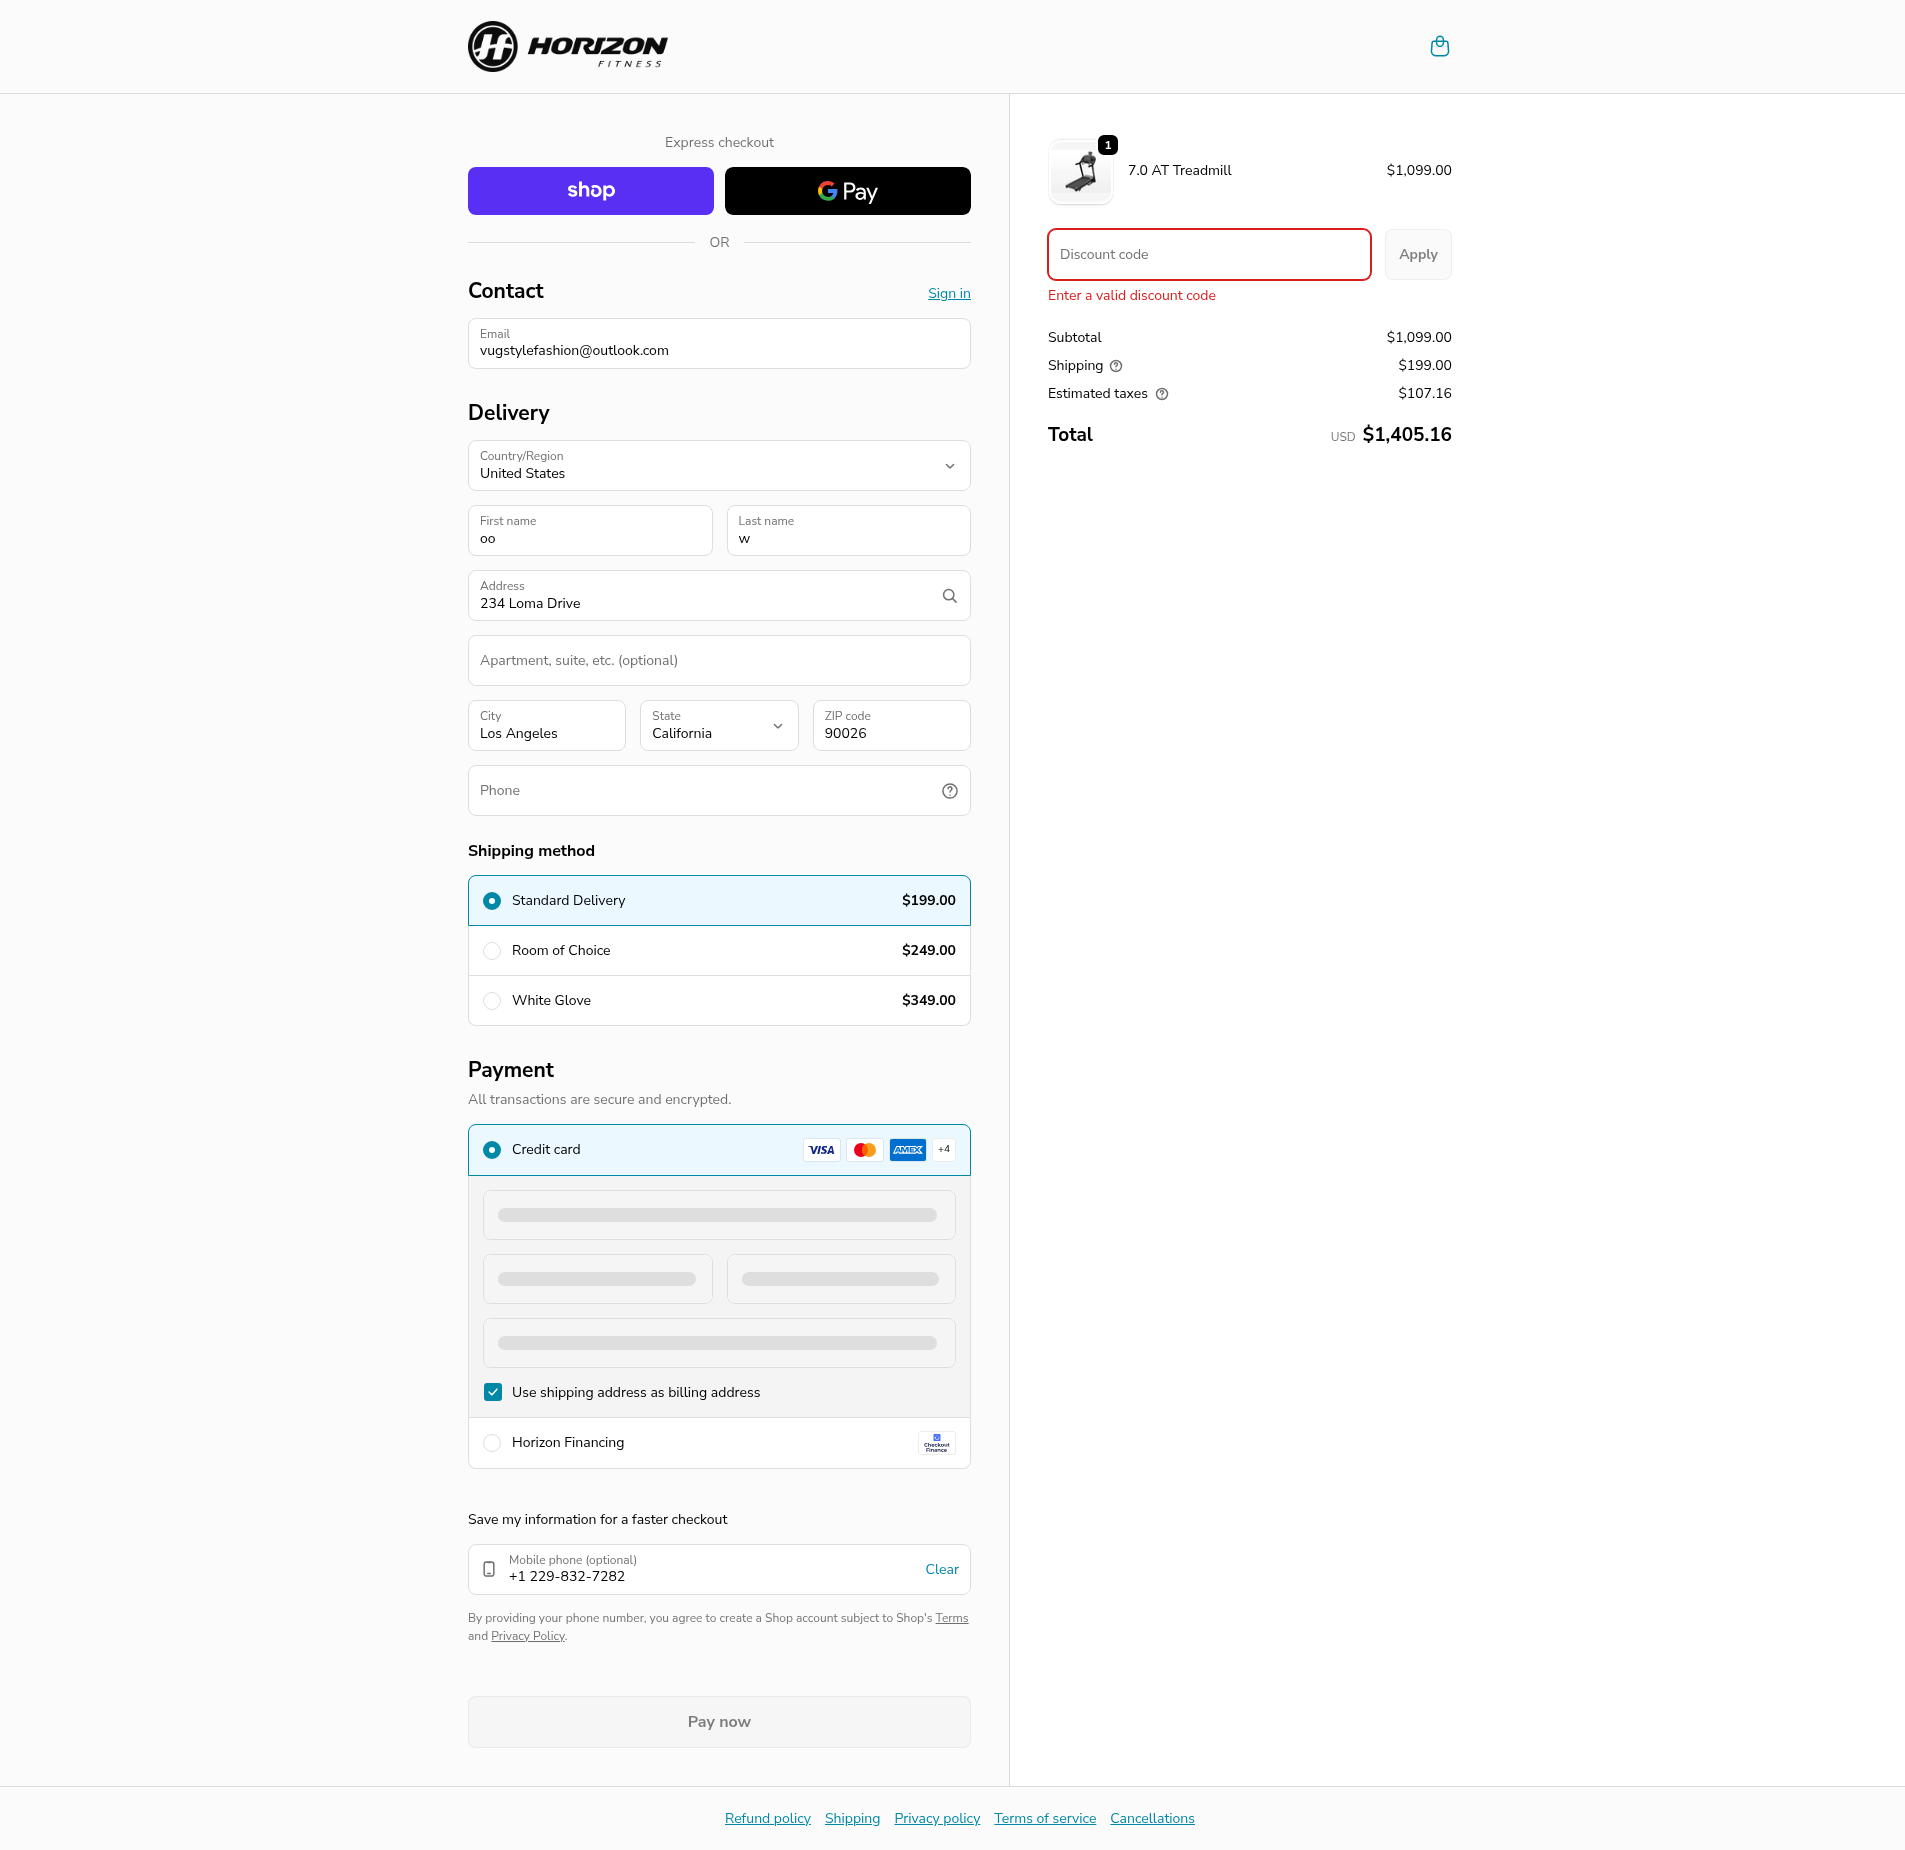
Task: Choose Horizon Financing payment method
Action: 492,1443
